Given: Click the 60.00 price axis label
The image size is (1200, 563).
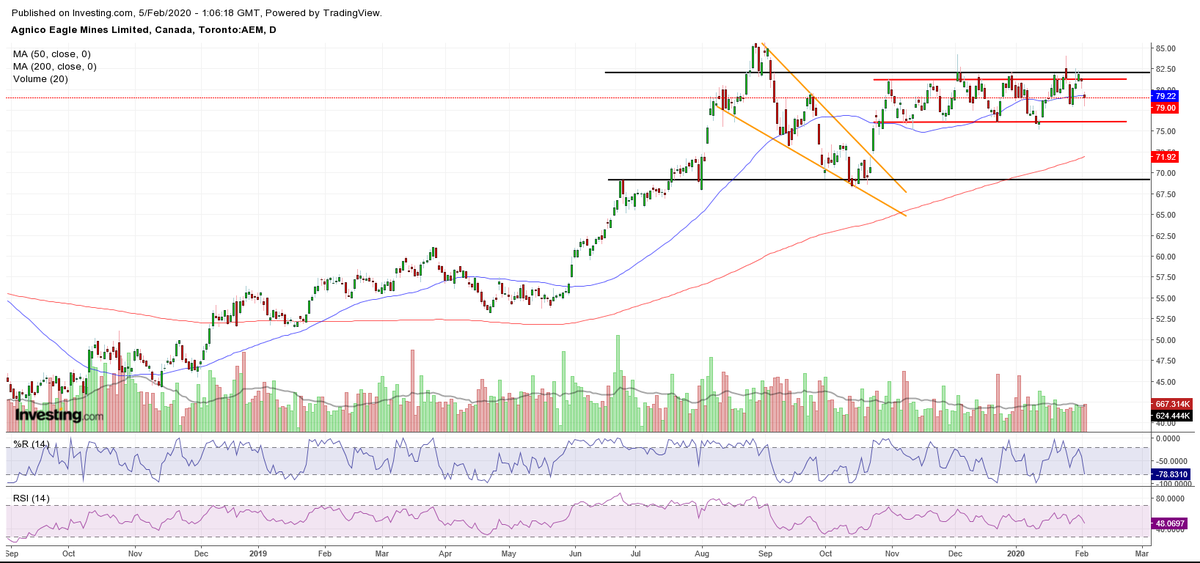Looking at the screenshot, I should [x=1165, y=256].
